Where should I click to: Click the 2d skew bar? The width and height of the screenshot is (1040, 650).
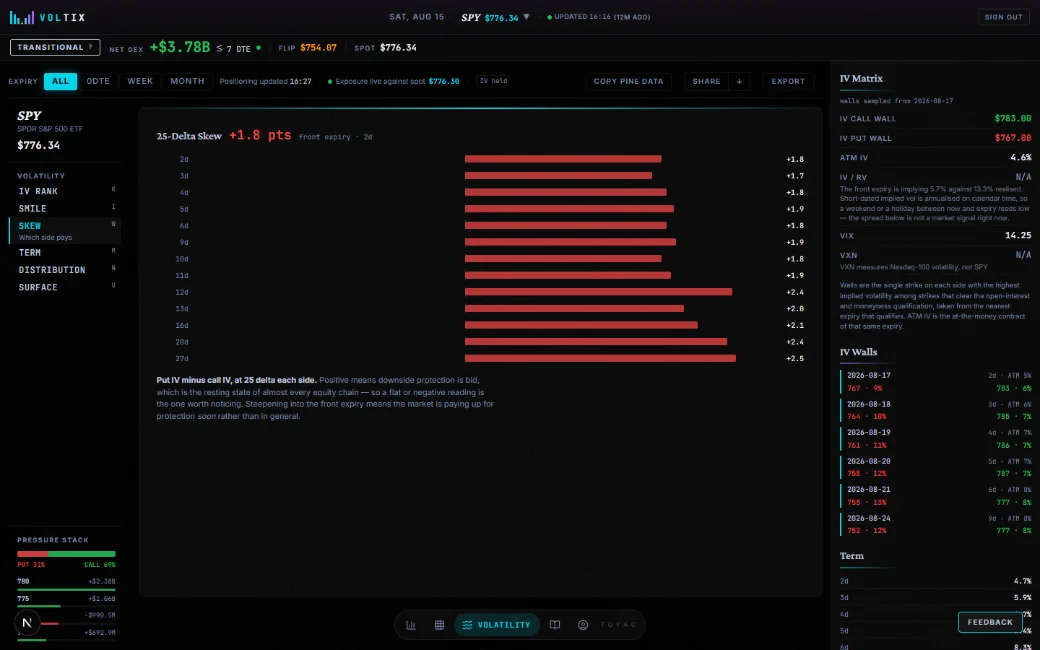click(563, 159)
